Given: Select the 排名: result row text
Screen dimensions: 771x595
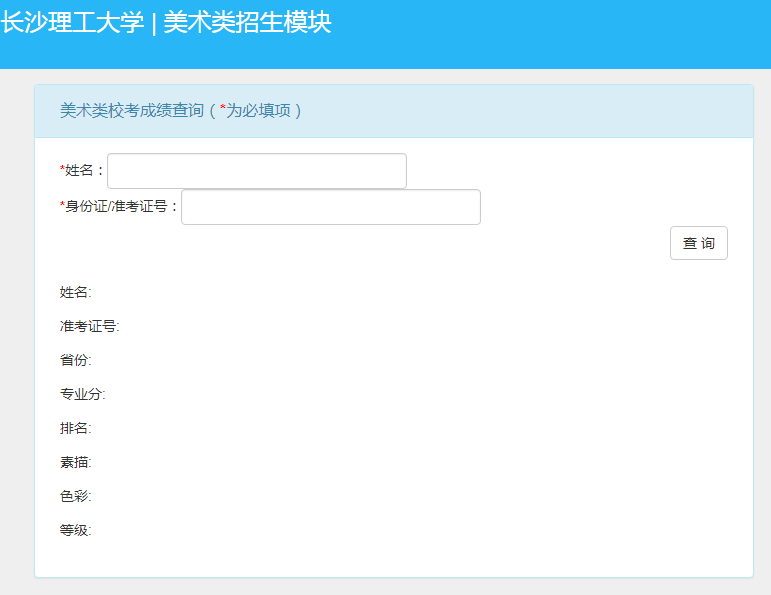Looking at the screenshot, I should tap(76, 428).
